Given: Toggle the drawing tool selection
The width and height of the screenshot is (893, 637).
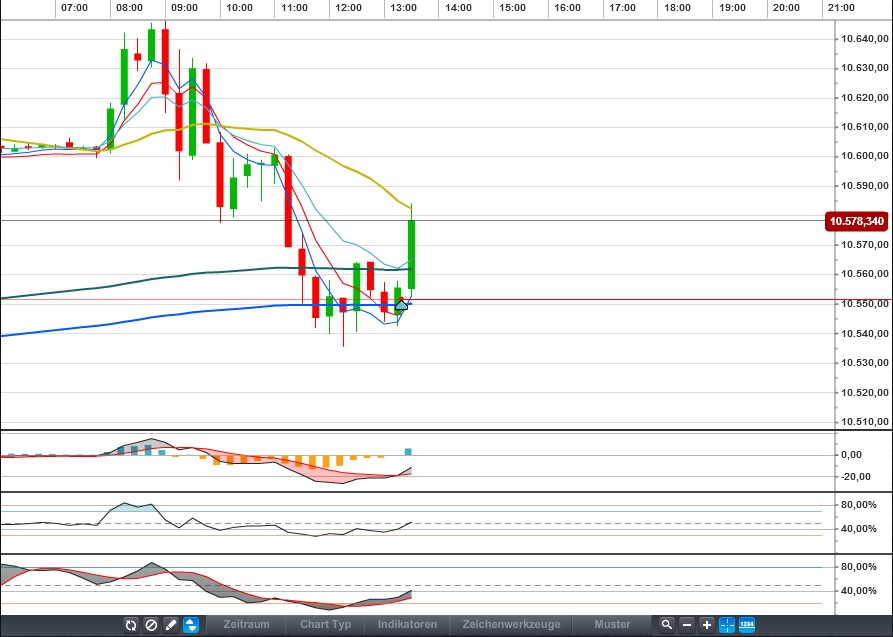Looking at the screenshot, I should 170,625.
